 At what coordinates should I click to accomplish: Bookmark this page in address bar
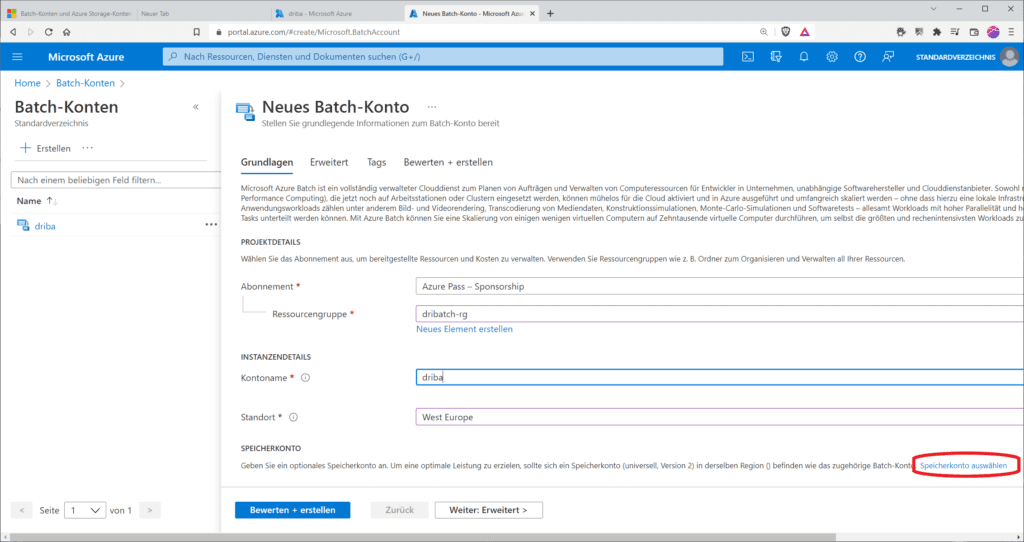tap(197, 31)
